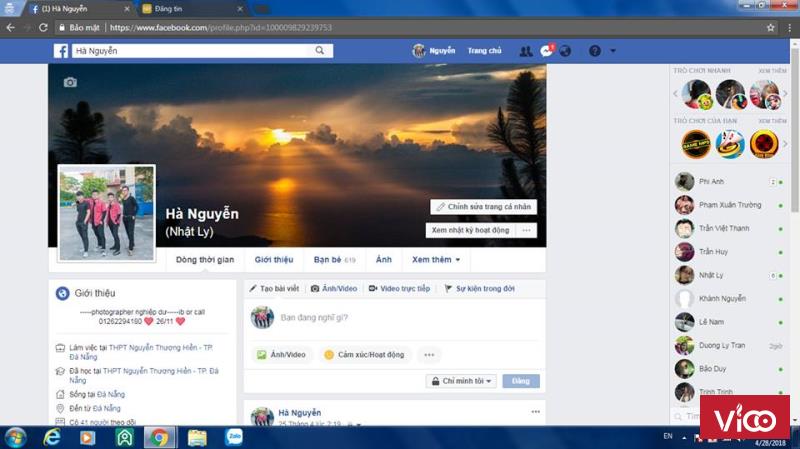
Task: Go to Trang chủ link
Action: pyautogui.click(x=484, y=51)
